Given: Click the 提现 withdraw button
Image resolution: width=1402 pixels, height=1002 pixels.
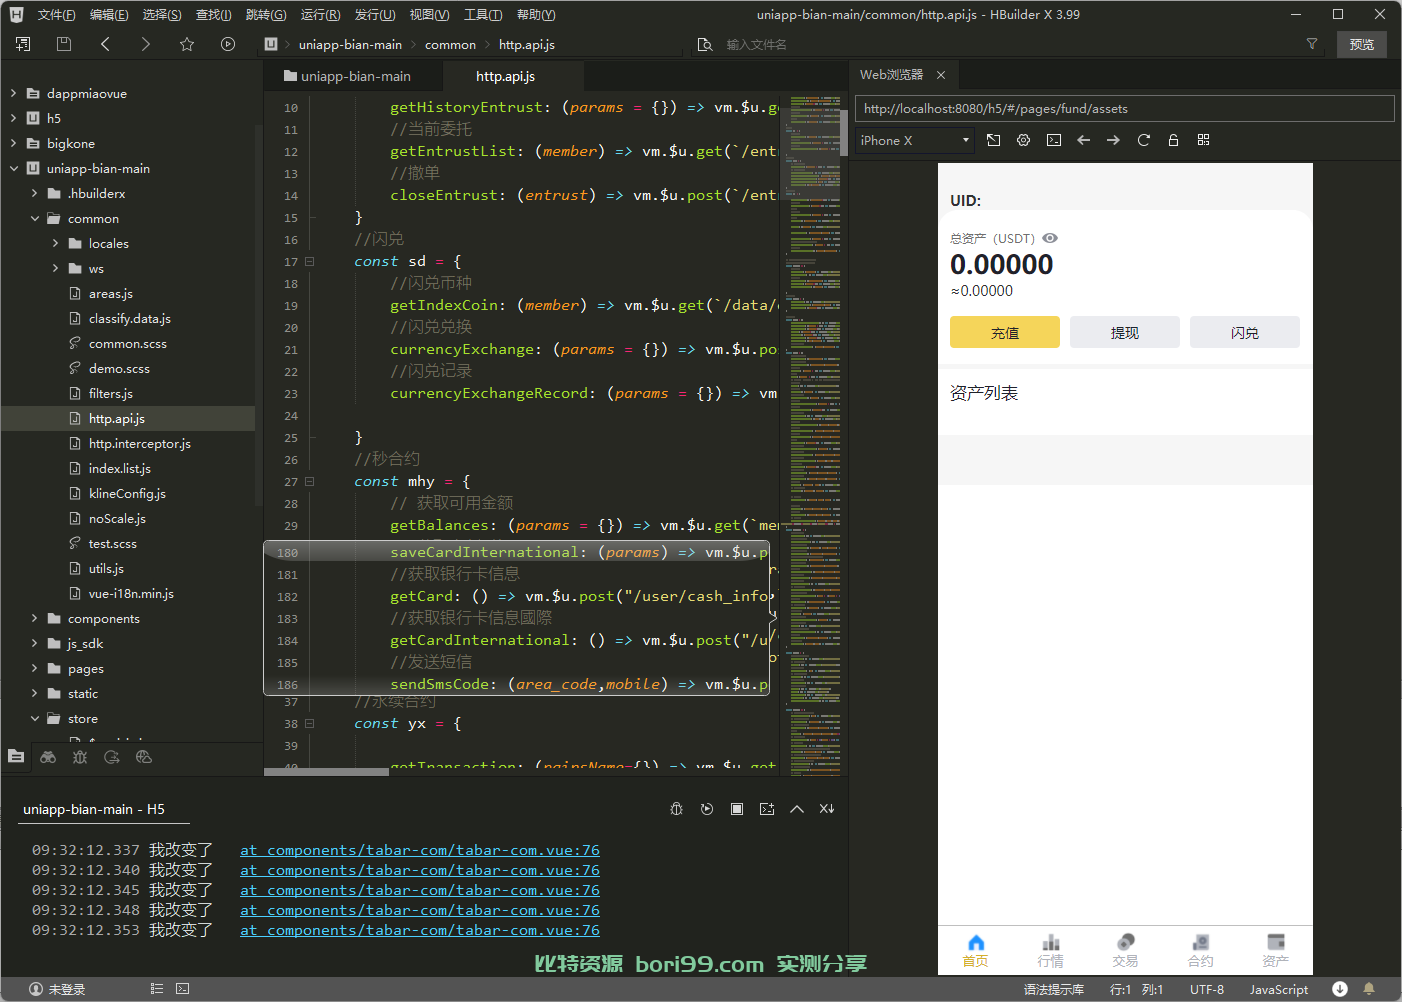Looking at the screenshot, I should click(x=1125, y=333).
